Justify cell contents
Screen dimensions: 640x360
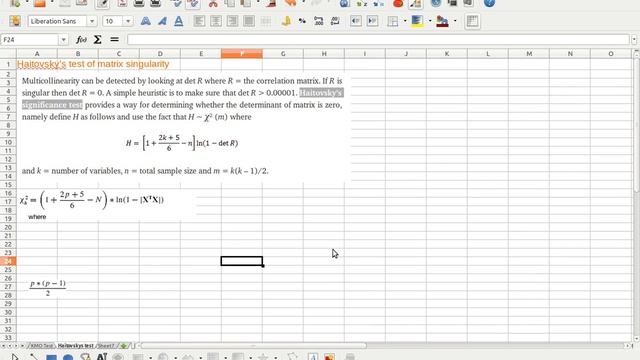(x=249, y=21)
